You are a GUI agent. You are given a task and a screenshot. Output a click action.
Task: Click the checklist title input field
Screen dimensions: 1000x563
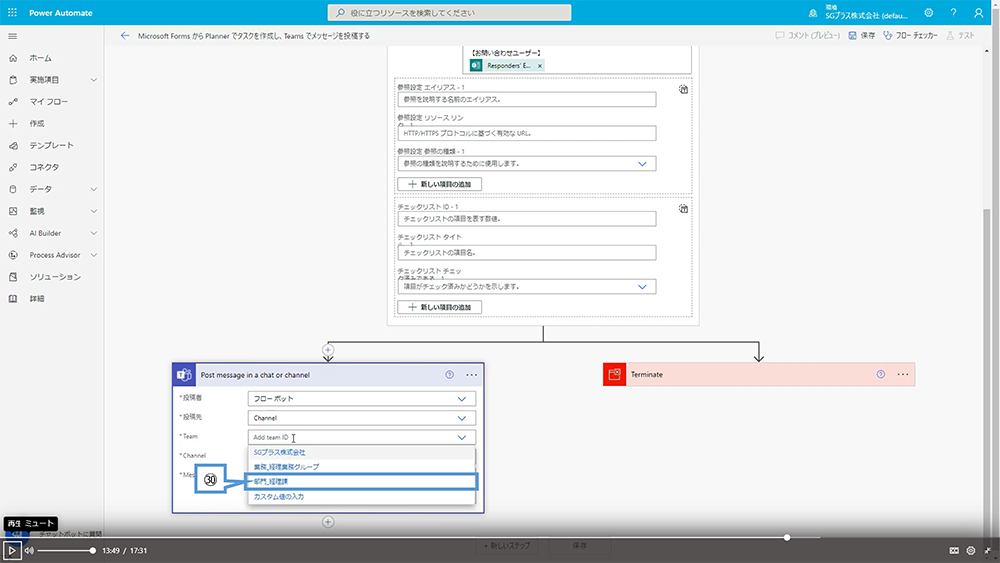(527, 252)
